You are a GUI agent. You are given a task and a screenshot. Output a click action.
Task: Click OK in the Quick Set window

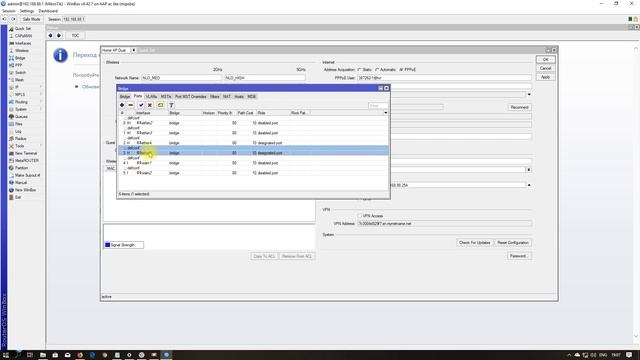[x=546, y=60]
